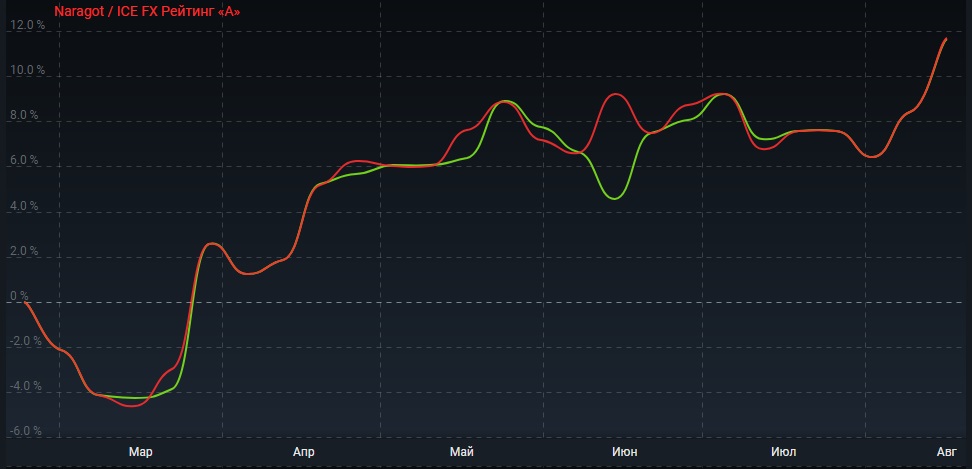Click the green line's lowest dip in June

(615, 198)
